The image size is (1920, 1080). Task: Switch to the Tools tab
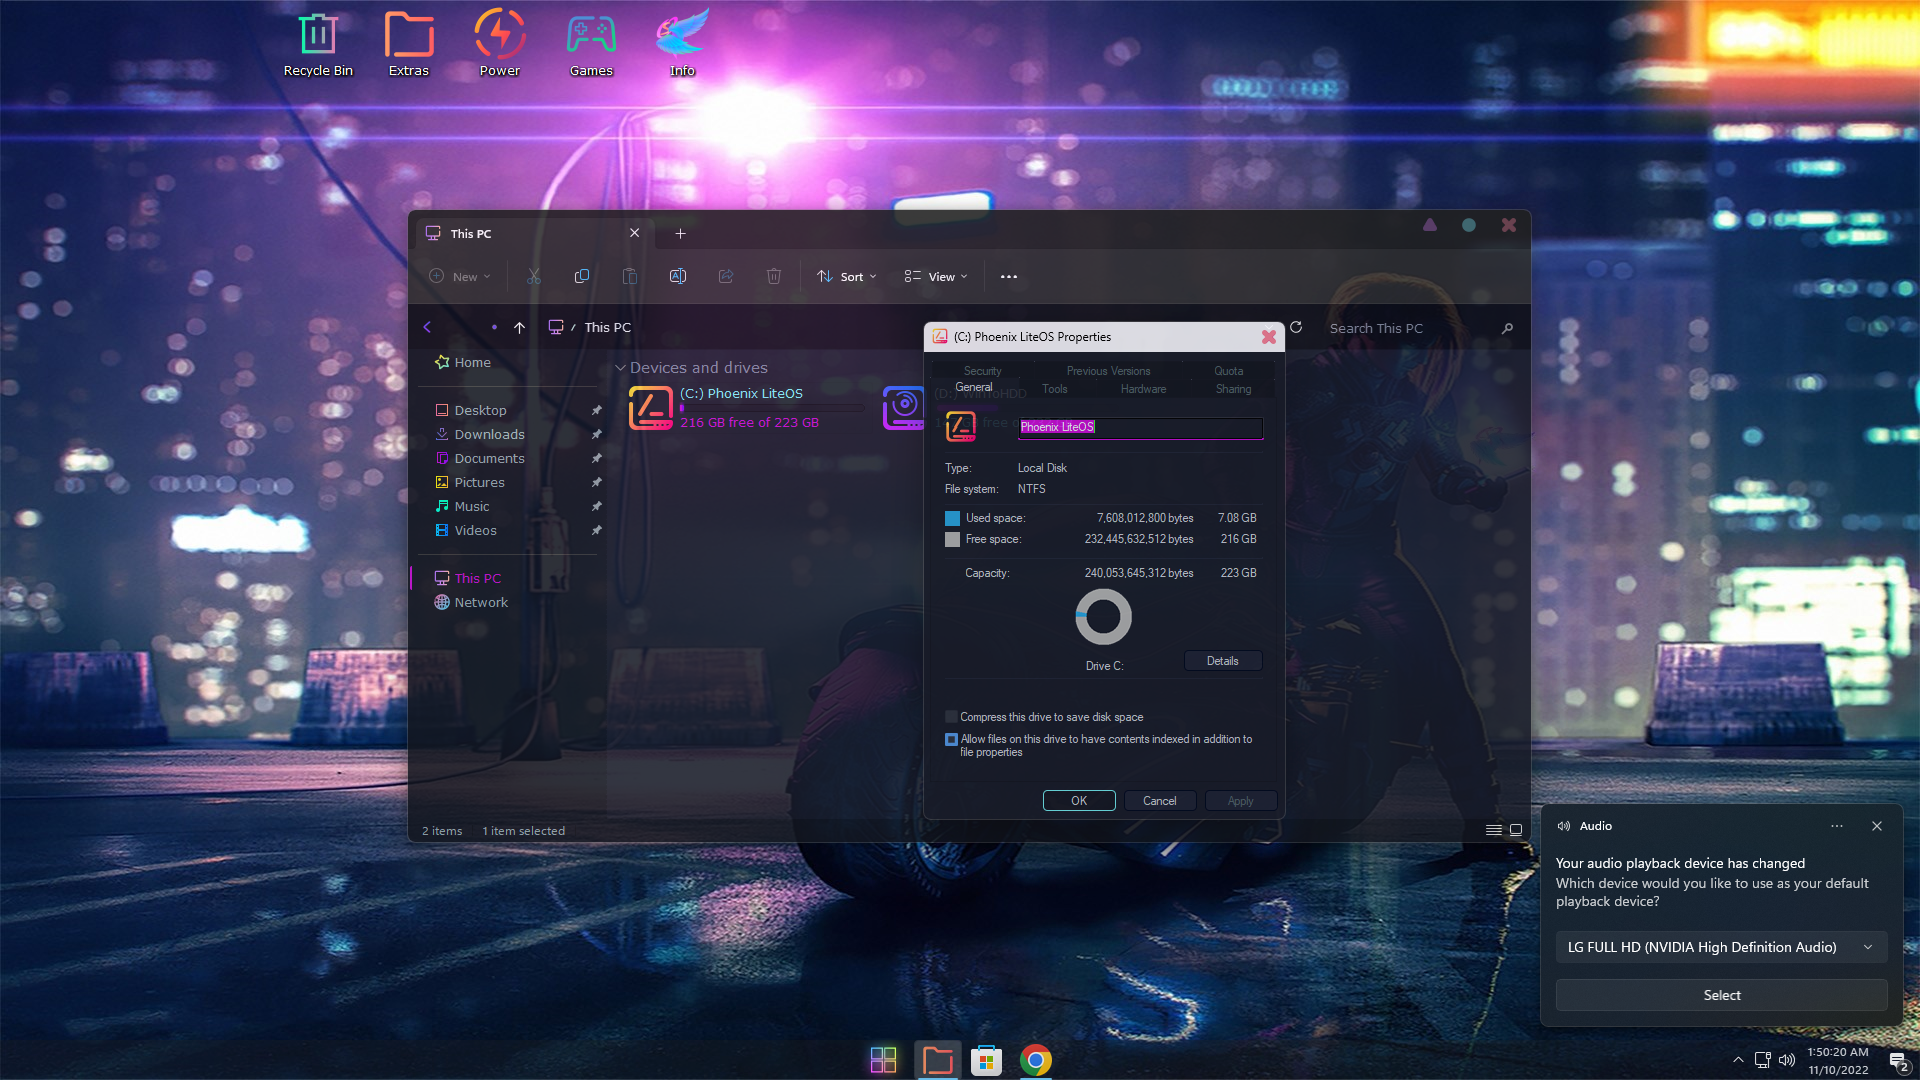tap(1055, 389)
